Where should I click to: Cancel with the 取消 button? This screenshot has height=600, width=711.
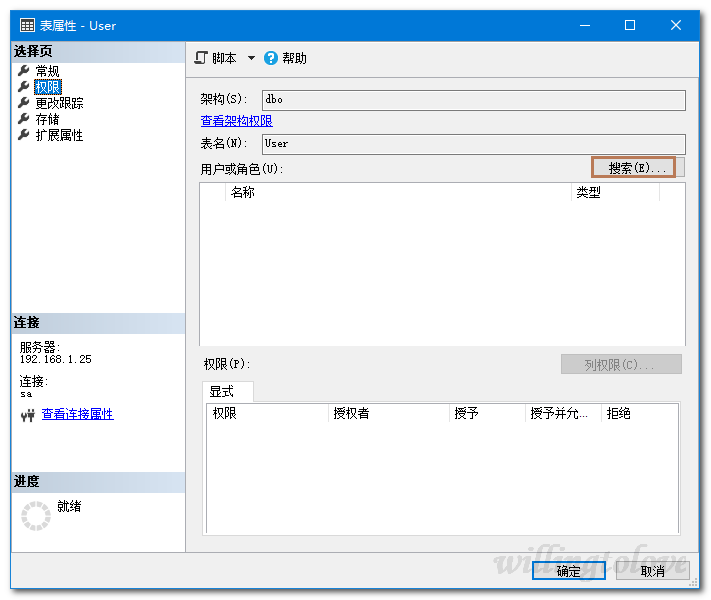(653, 571)
